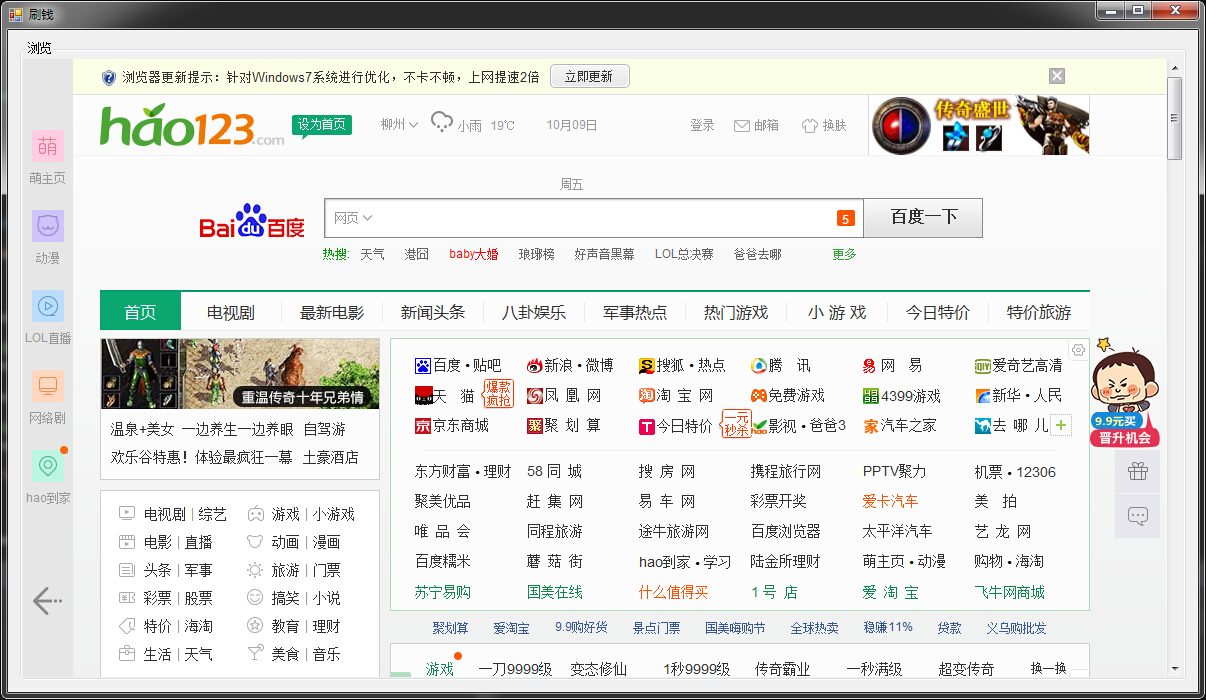Open 爱奇艺高清 site link
Image resolution: width=1206 pixels, height=700 pixels.
(1019, 365)
